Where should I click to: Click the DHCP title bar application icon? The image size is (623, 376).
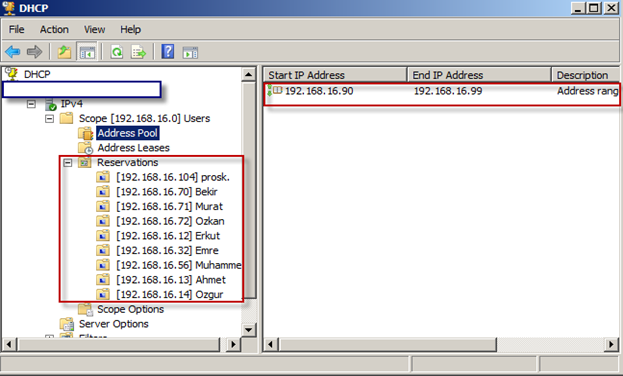[9, 8]
